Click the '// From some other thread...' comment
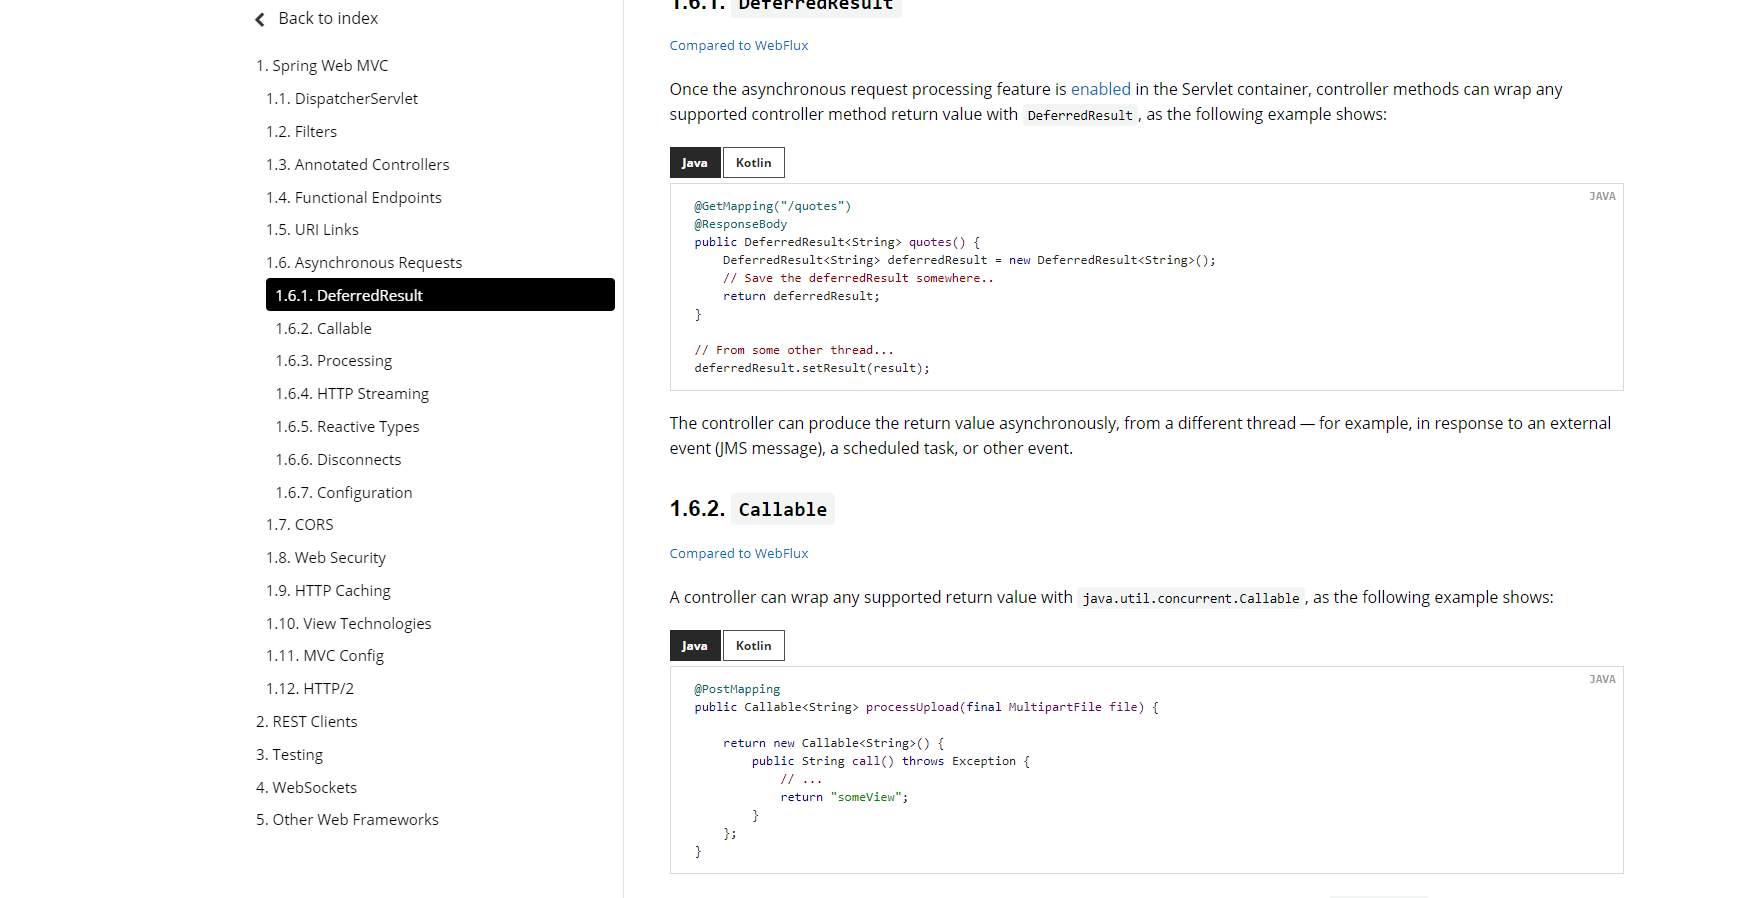This screenshot has height=898, width=1759. 795,351
